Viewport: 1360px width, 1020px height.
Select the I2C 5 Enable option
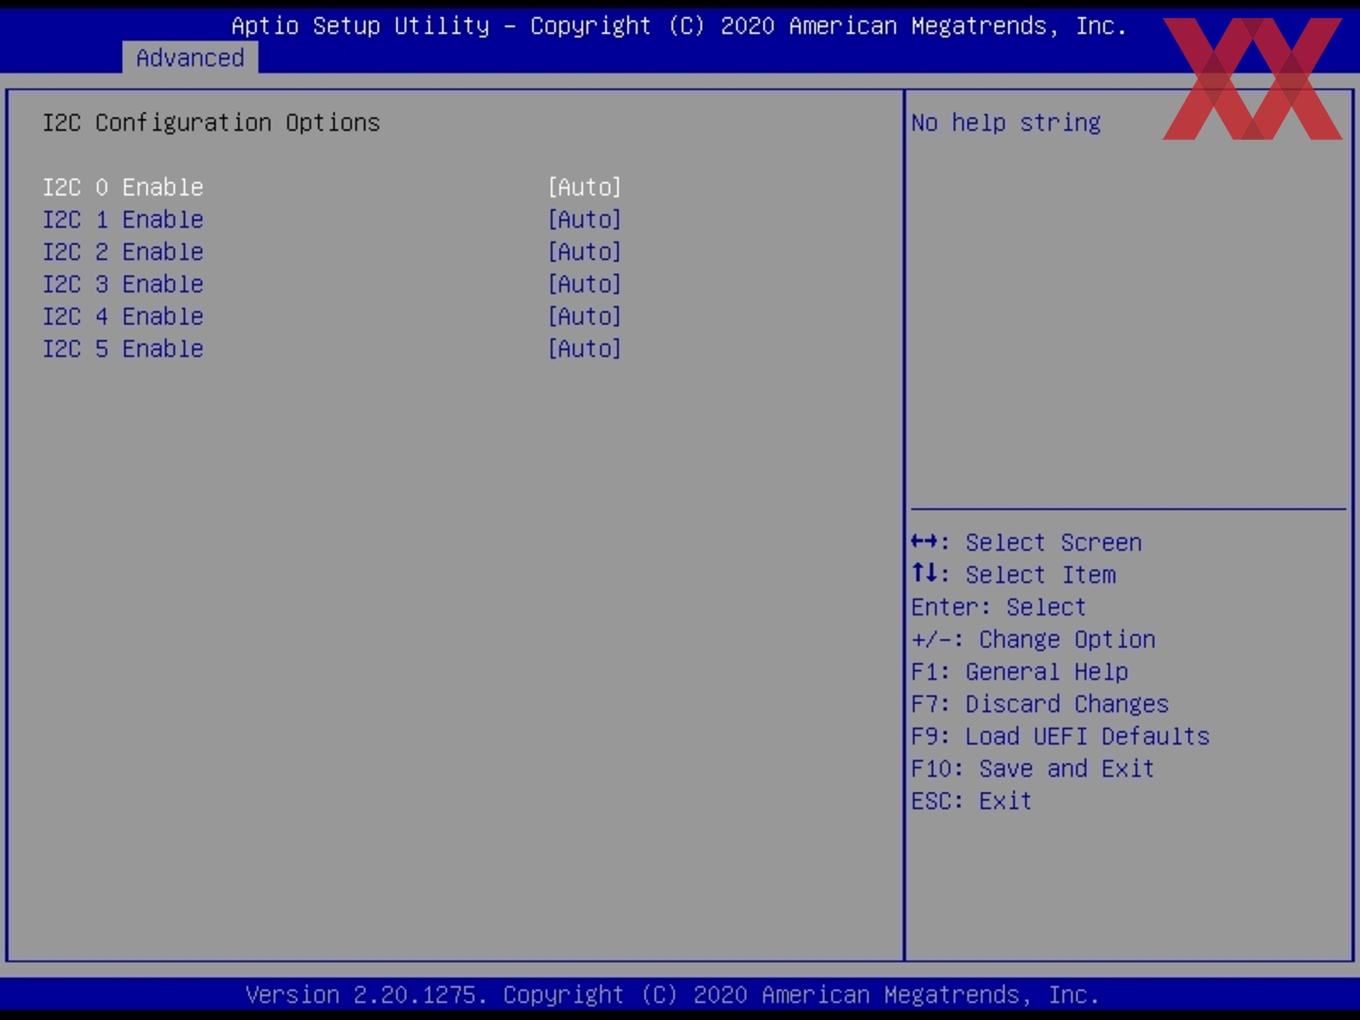[x=123, y=348]
